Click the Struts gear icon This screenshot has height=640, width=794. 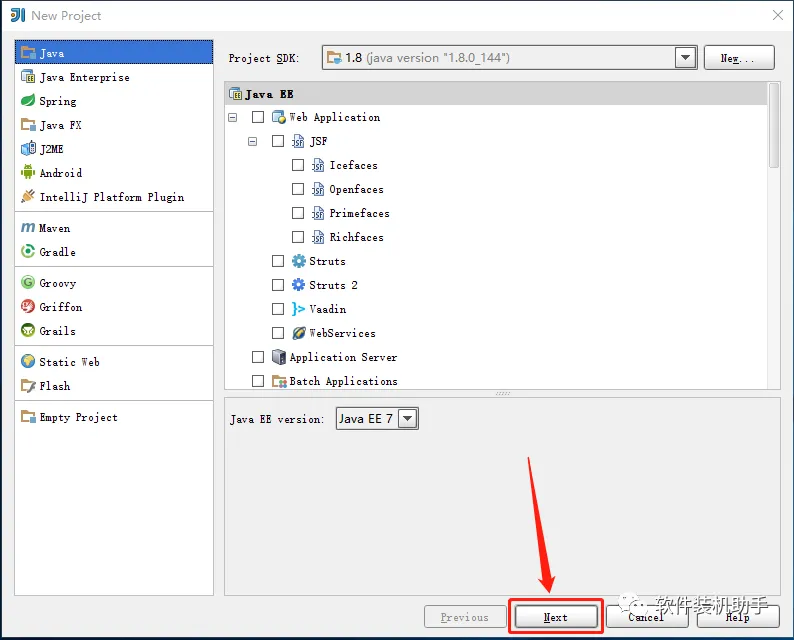click(299, 261)
